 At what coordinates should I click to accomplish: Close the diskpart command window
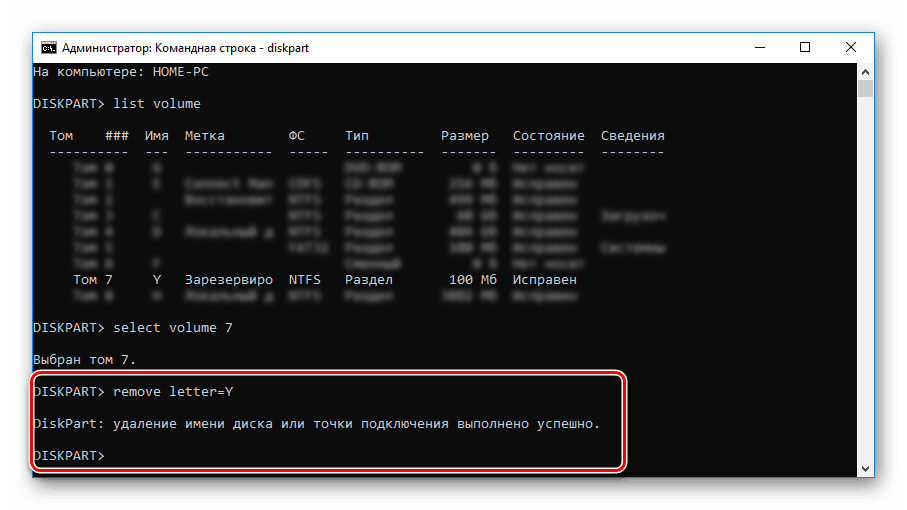coord(850,47)
